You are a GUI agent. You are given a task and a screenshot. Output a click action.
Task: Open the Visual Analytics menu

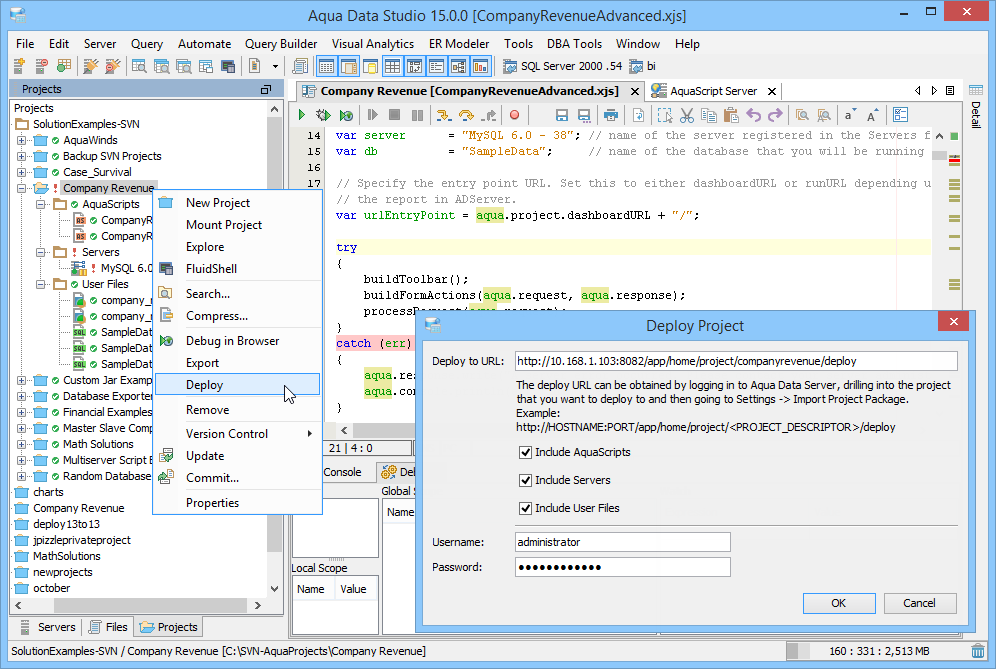[373, 44]
